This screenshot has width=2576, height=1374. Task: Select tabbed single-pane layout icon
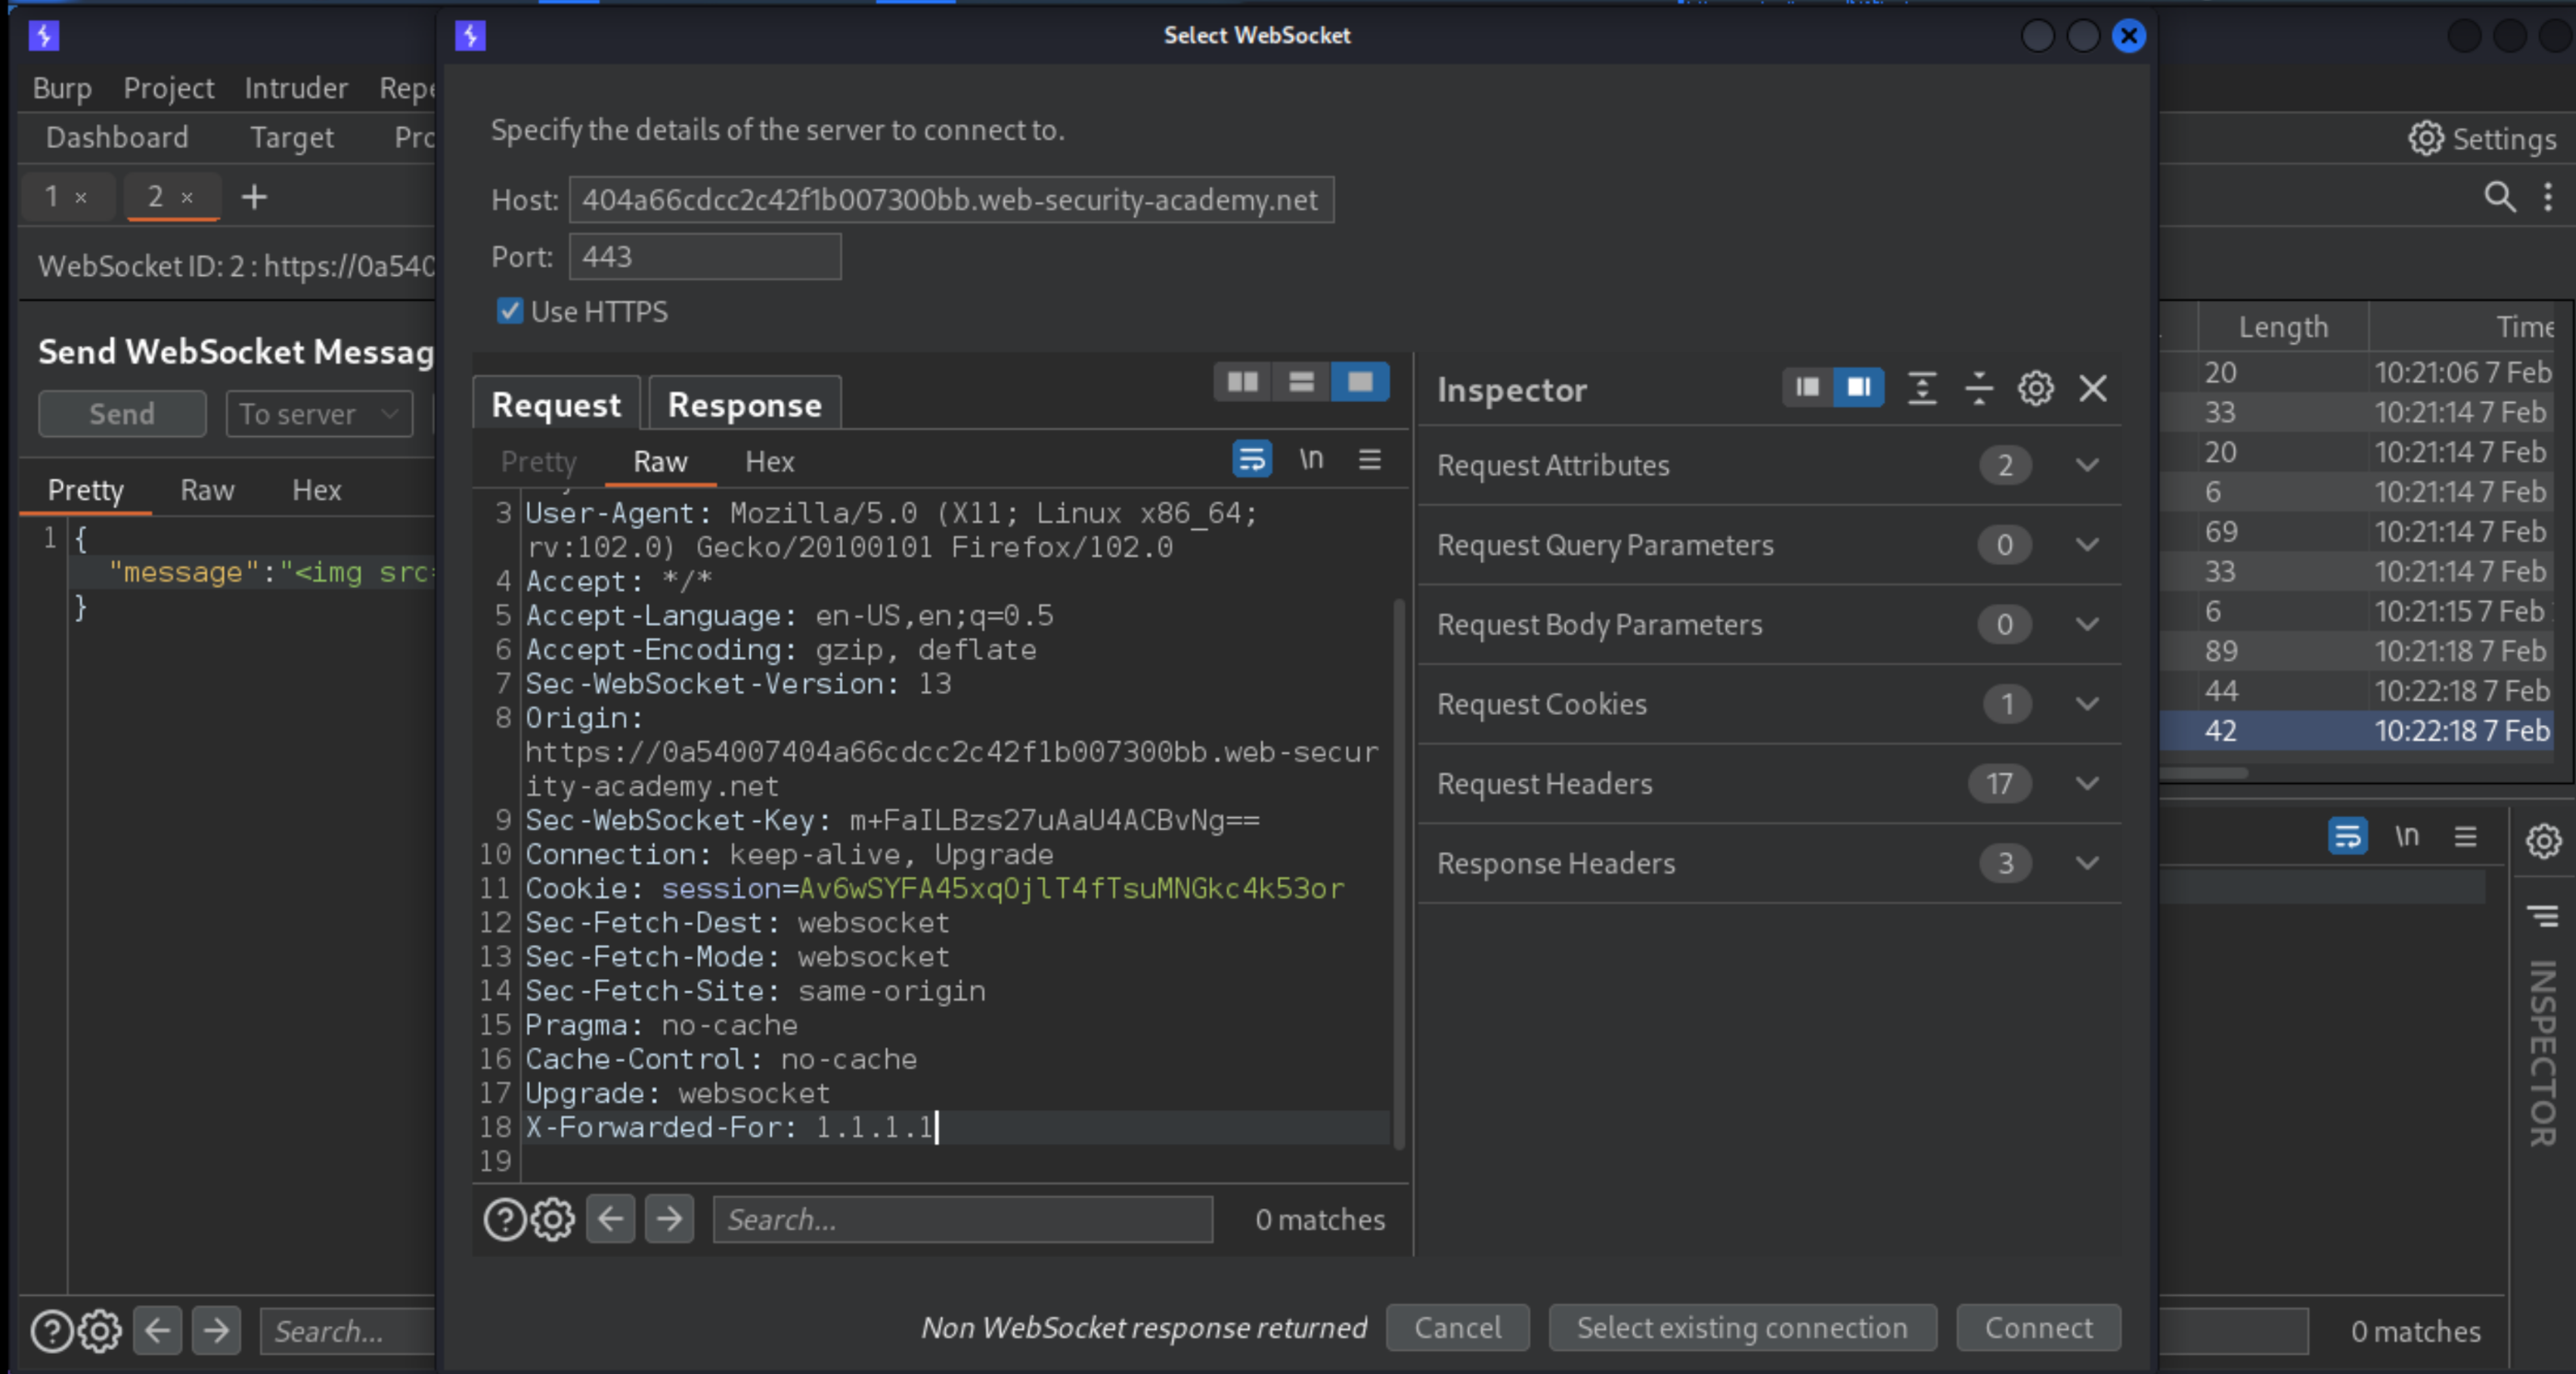point(1360,382)
